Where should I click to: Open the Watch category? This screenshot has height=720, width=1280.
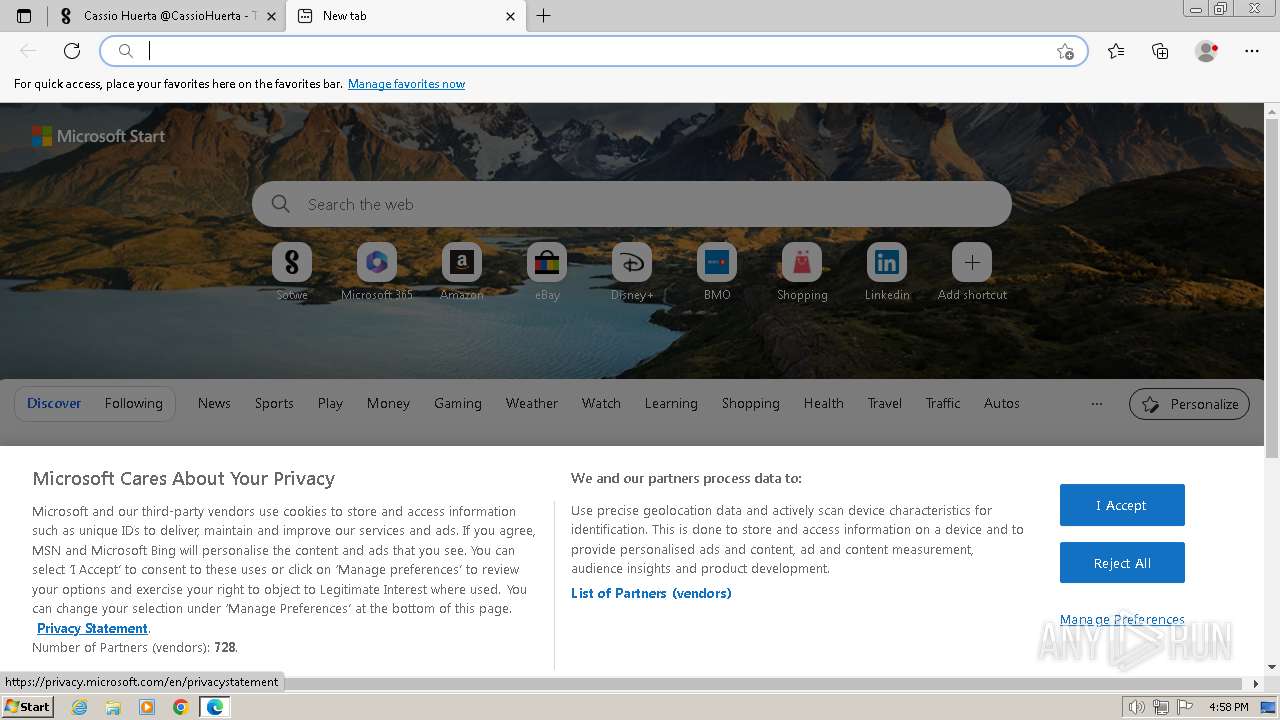[x=601, y=403]
